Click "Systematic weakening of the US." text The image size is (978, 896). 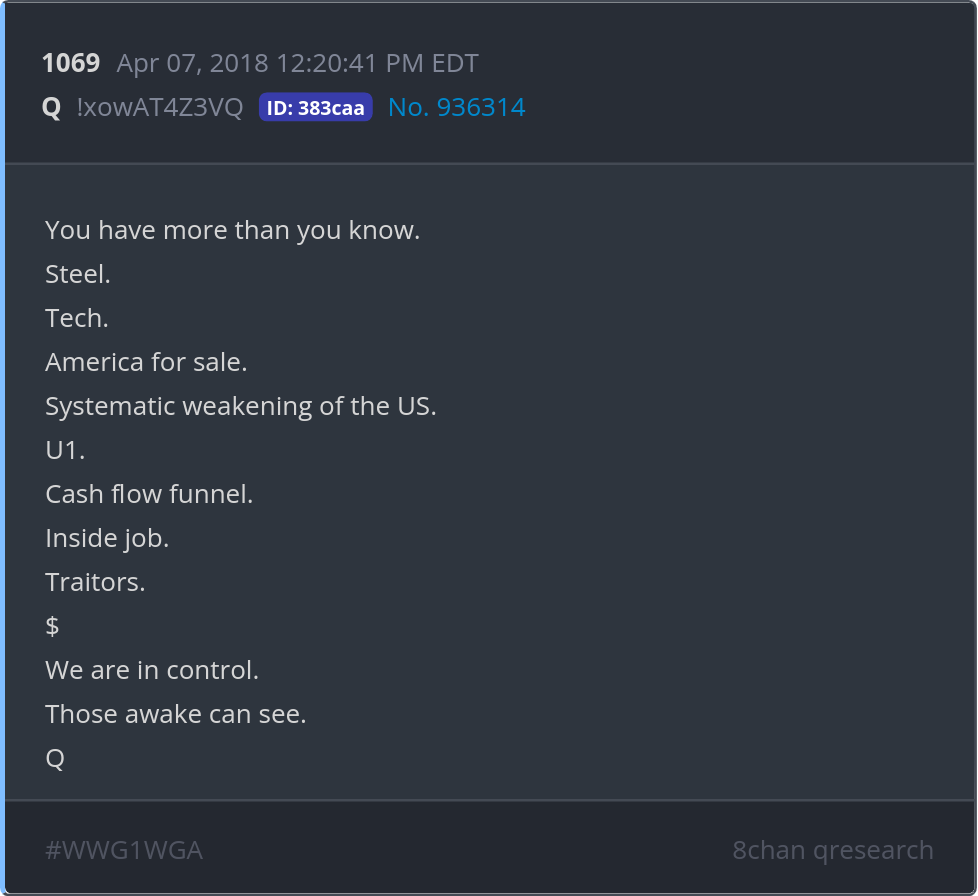pos(240,406)
